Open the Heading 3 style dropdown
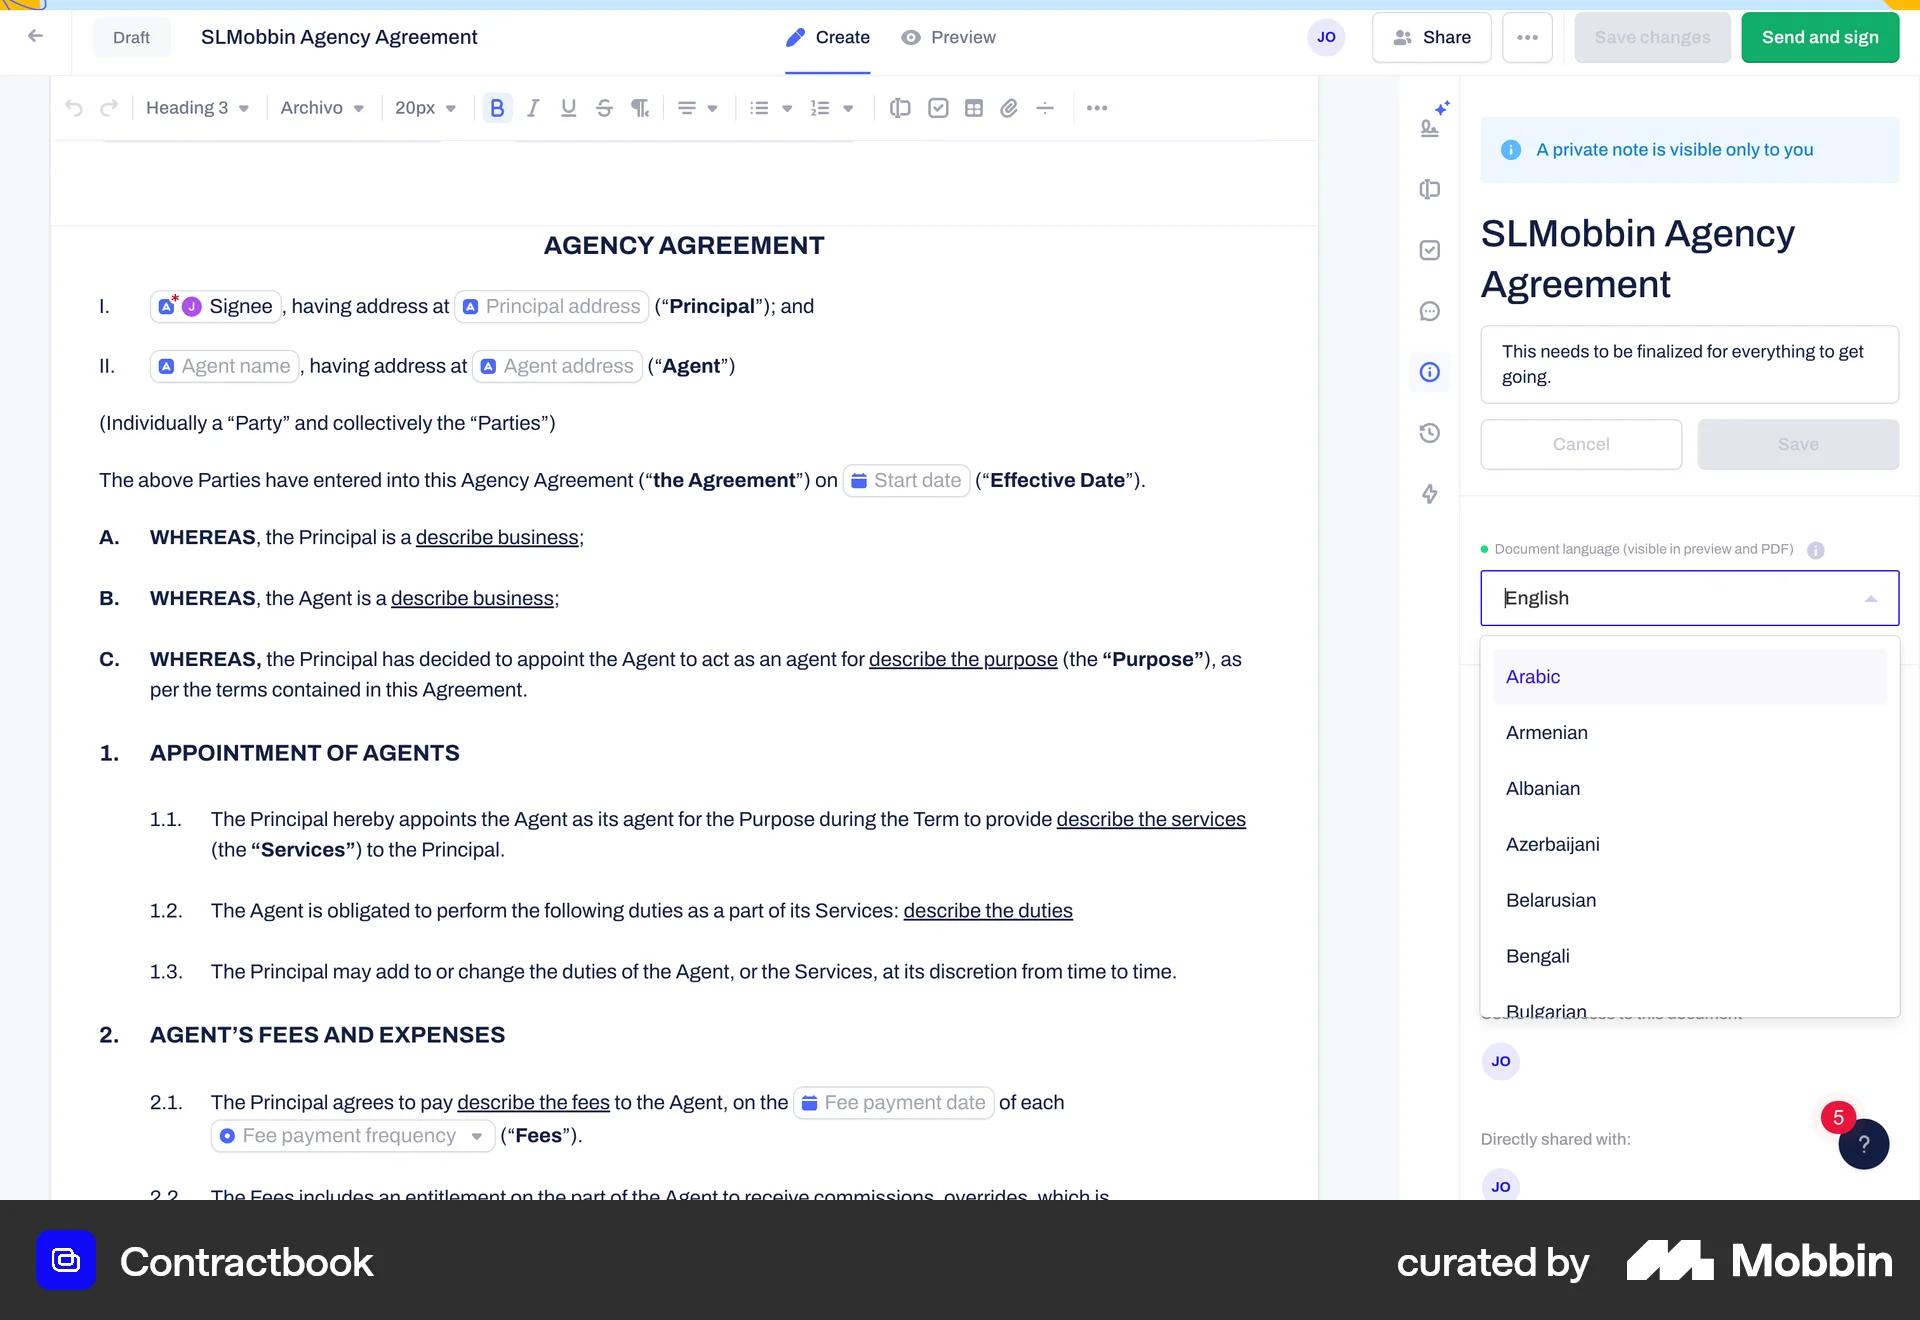 pos(196,108)
